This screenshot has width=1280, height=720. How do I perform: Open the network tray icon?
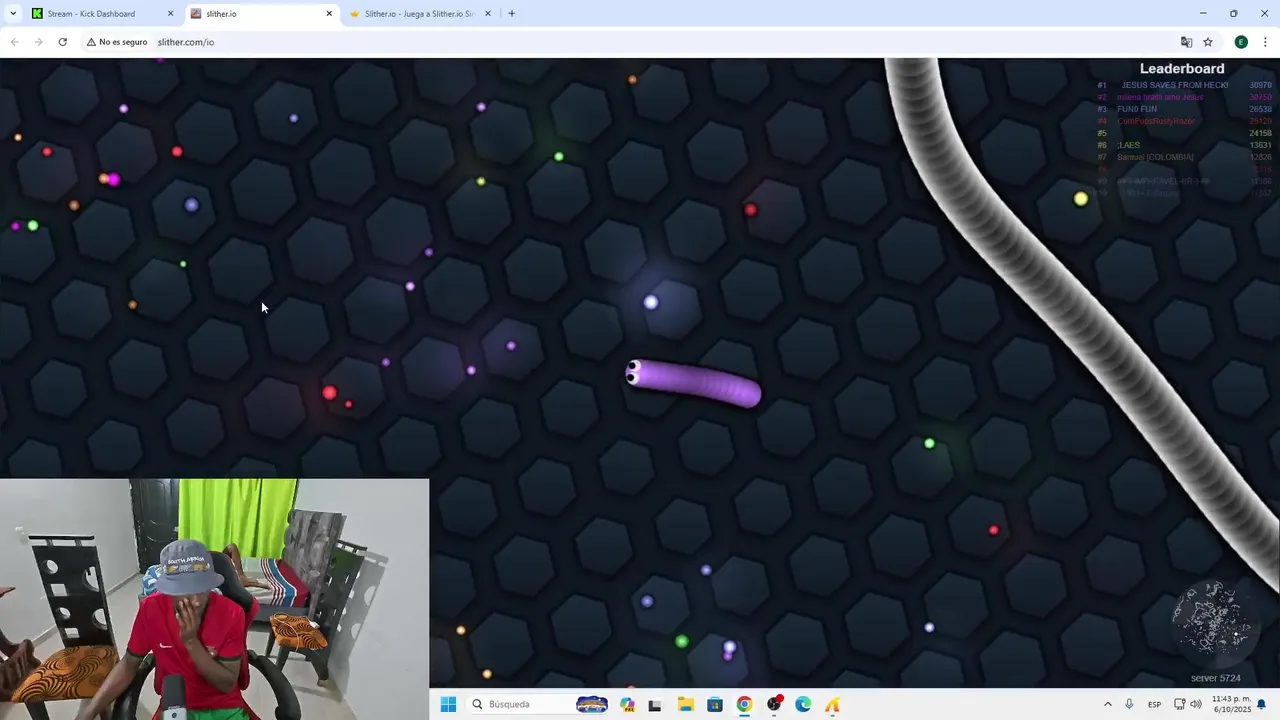tap(1180, 704)
